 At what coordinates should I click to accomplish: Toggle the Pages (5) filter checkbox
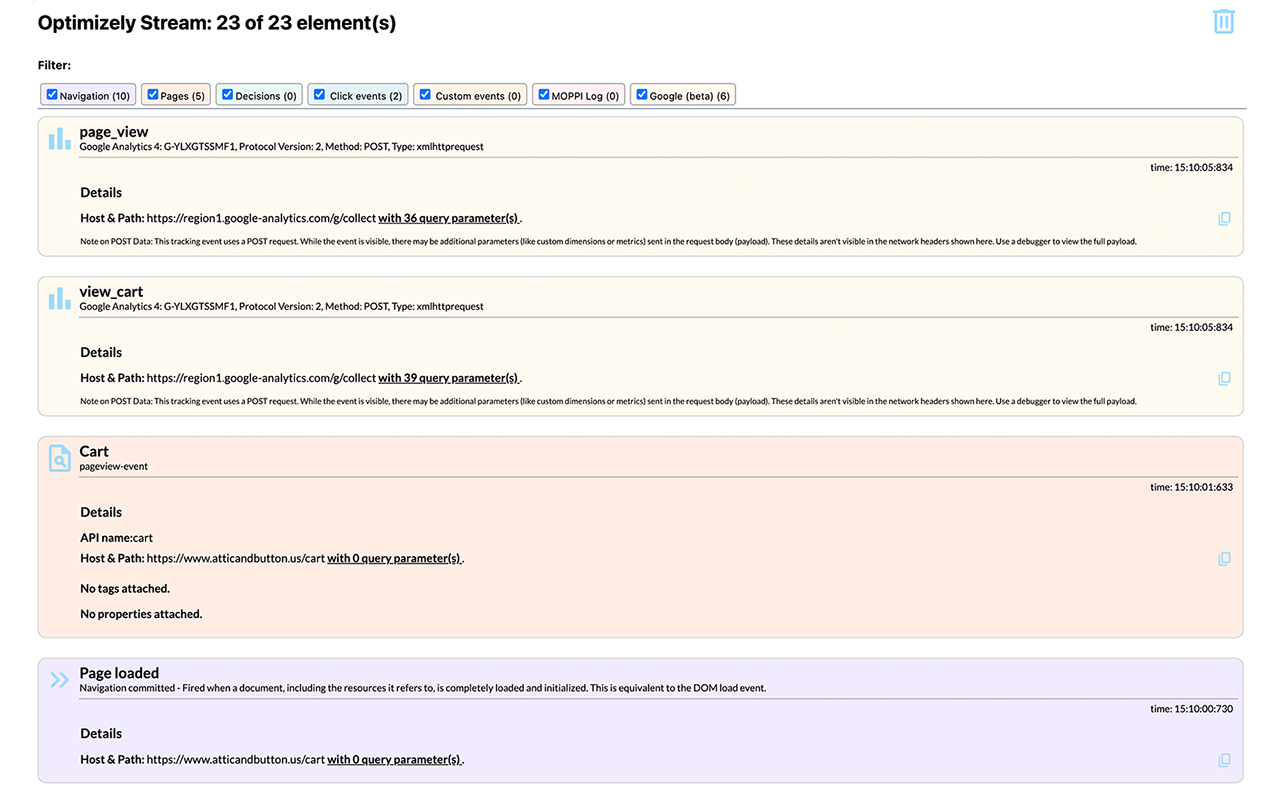pyautogui.click(x=153, y=95)
